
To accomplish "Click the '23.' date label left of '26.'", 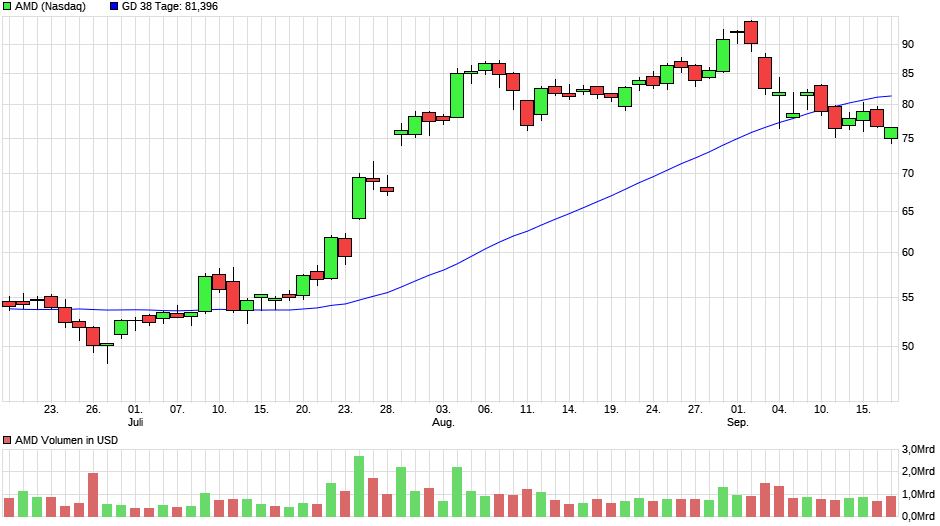I will pos(51,410).
